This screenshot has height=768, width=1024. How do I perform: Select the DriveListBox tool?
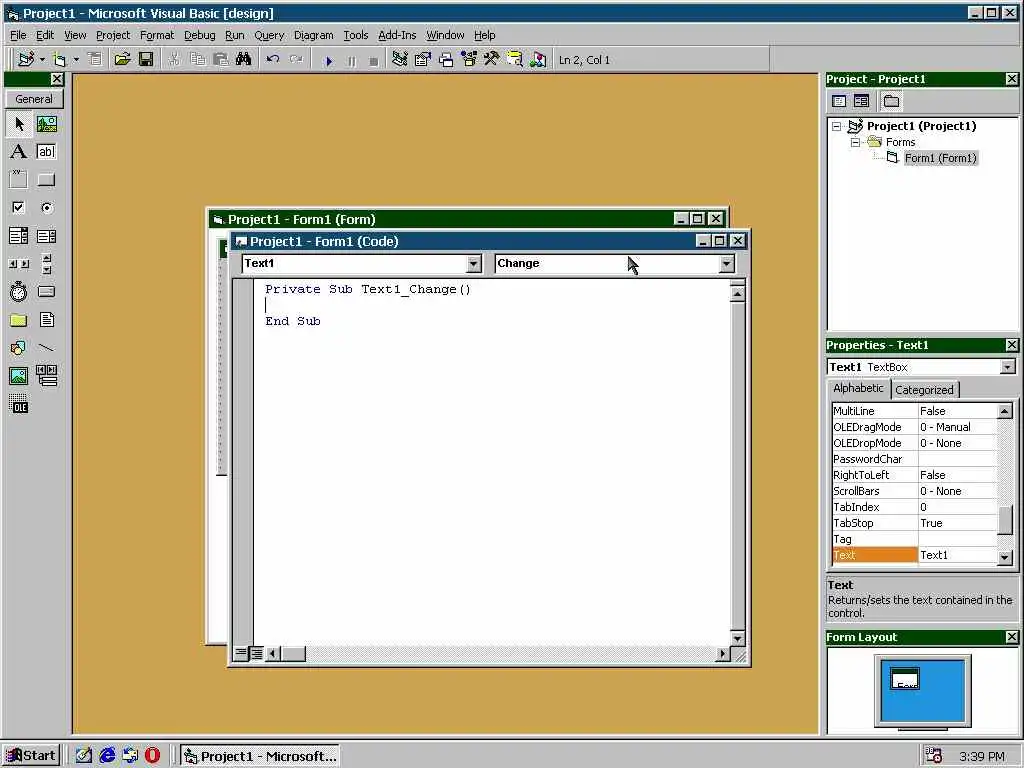[46, 292]
